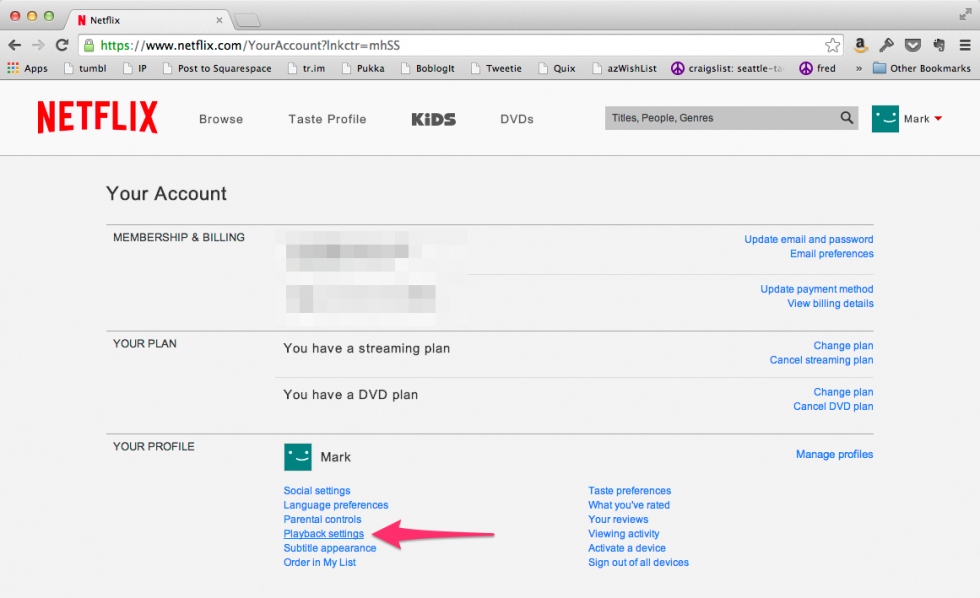Switch to the KIDS section
This screenshot has width=980, height=598.
(x=433, y=119)
